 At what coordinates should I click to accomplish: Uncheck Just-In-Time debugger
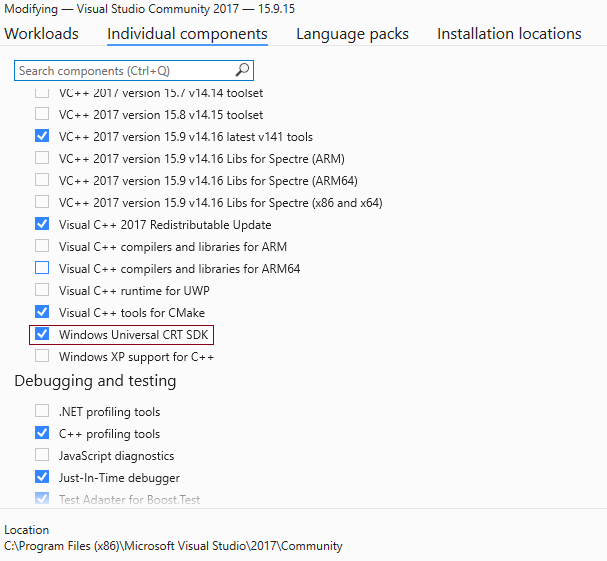tap(42, 477)
